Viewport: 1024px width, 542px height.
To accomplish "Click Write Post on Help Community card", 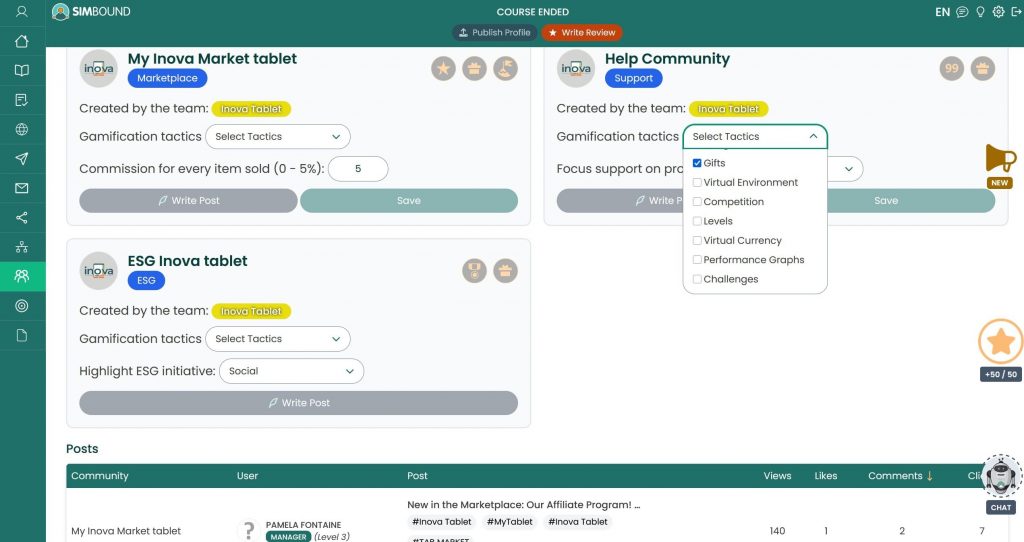I will 620,200.
